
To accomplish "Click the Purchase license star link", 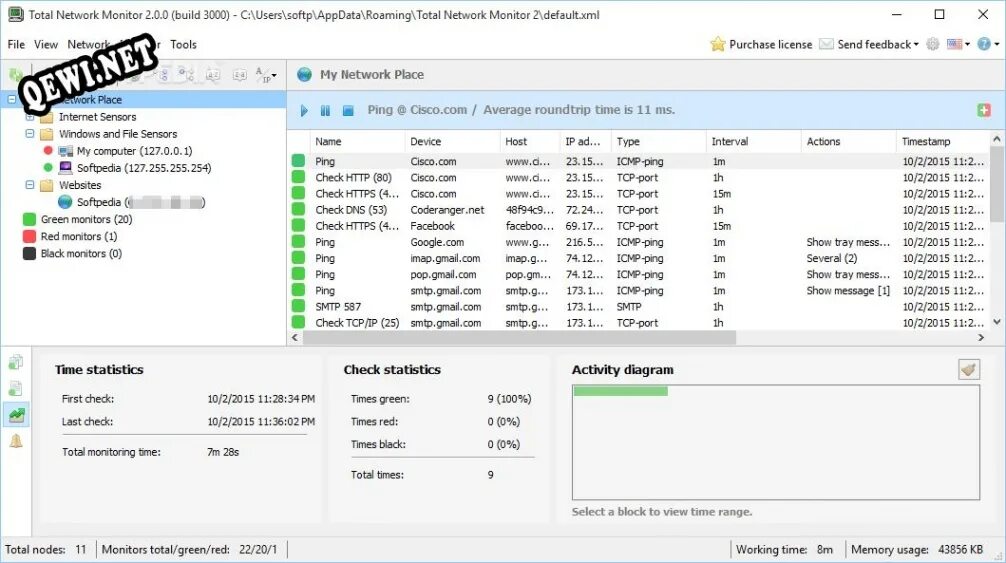I will click(761, 44).
